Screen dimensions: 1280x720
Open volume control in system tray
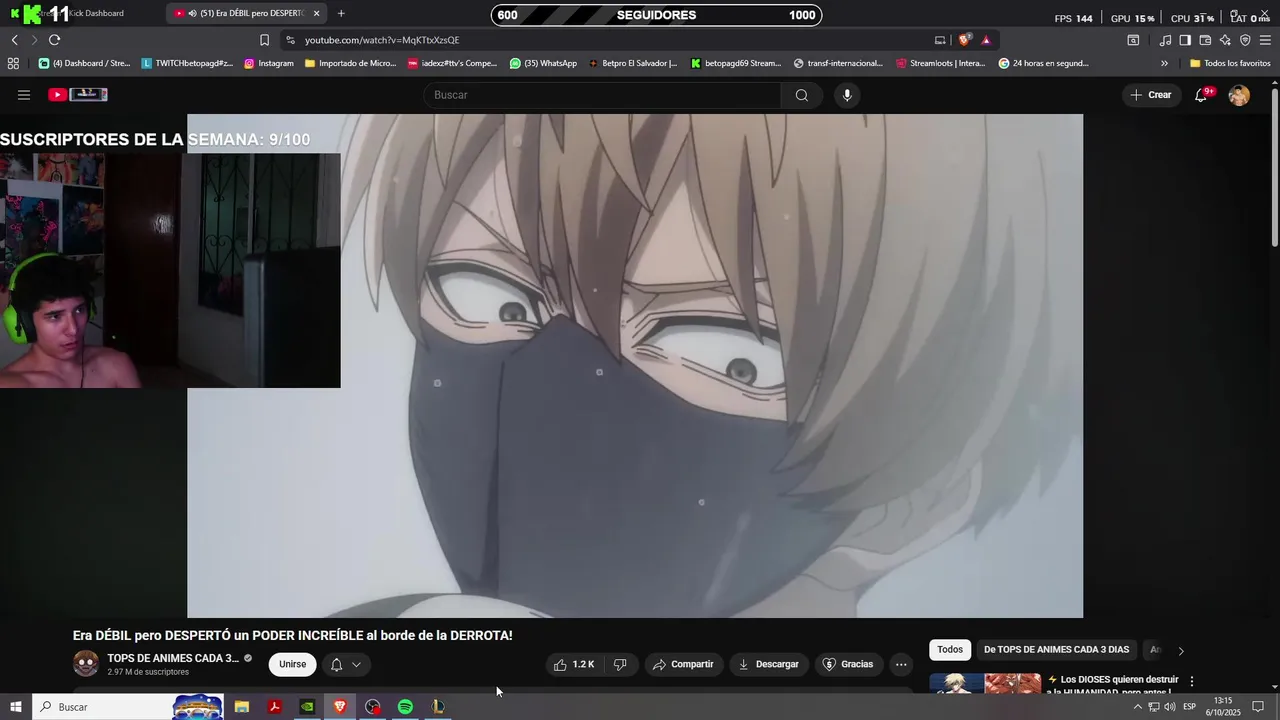pyautogui.click(x=1170, y=707)
